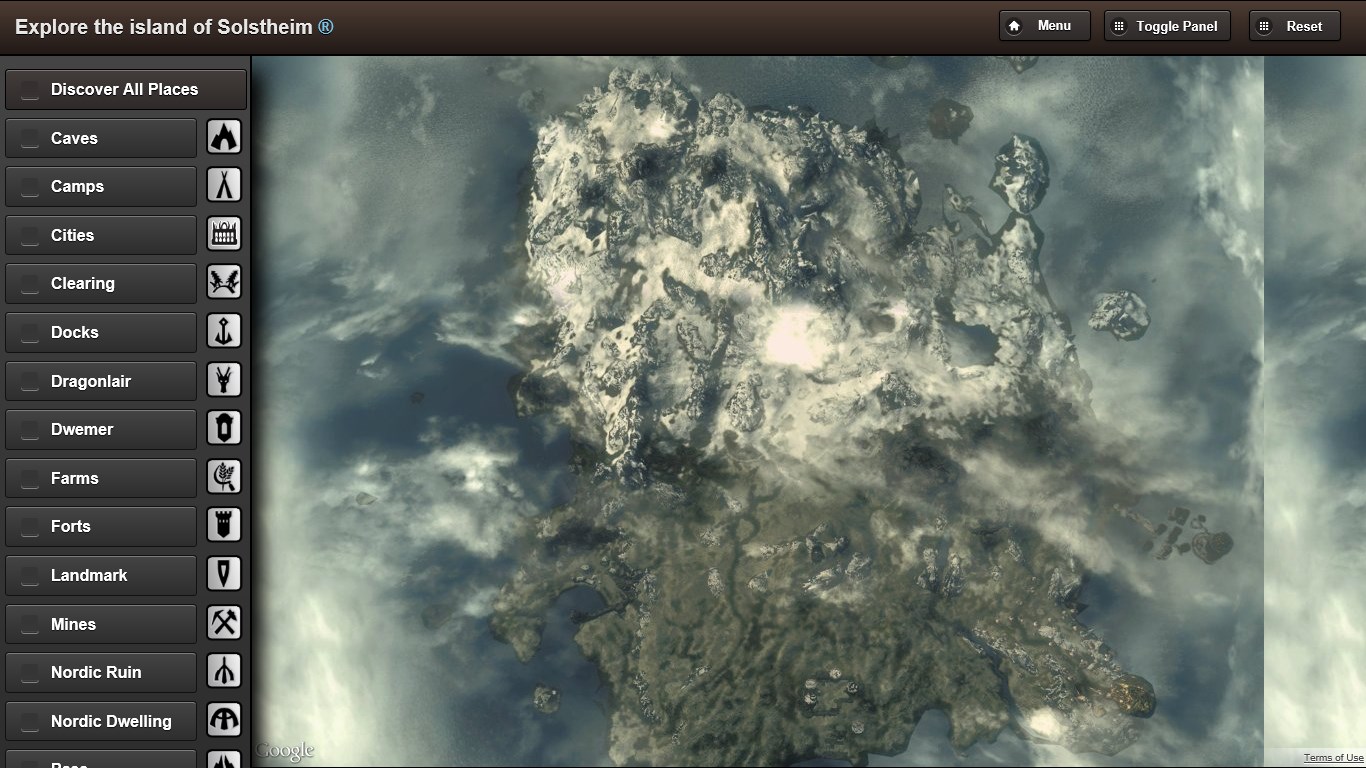Click the Reset button
This screenshot has width=1366, height=768.
coord(1295,26)
